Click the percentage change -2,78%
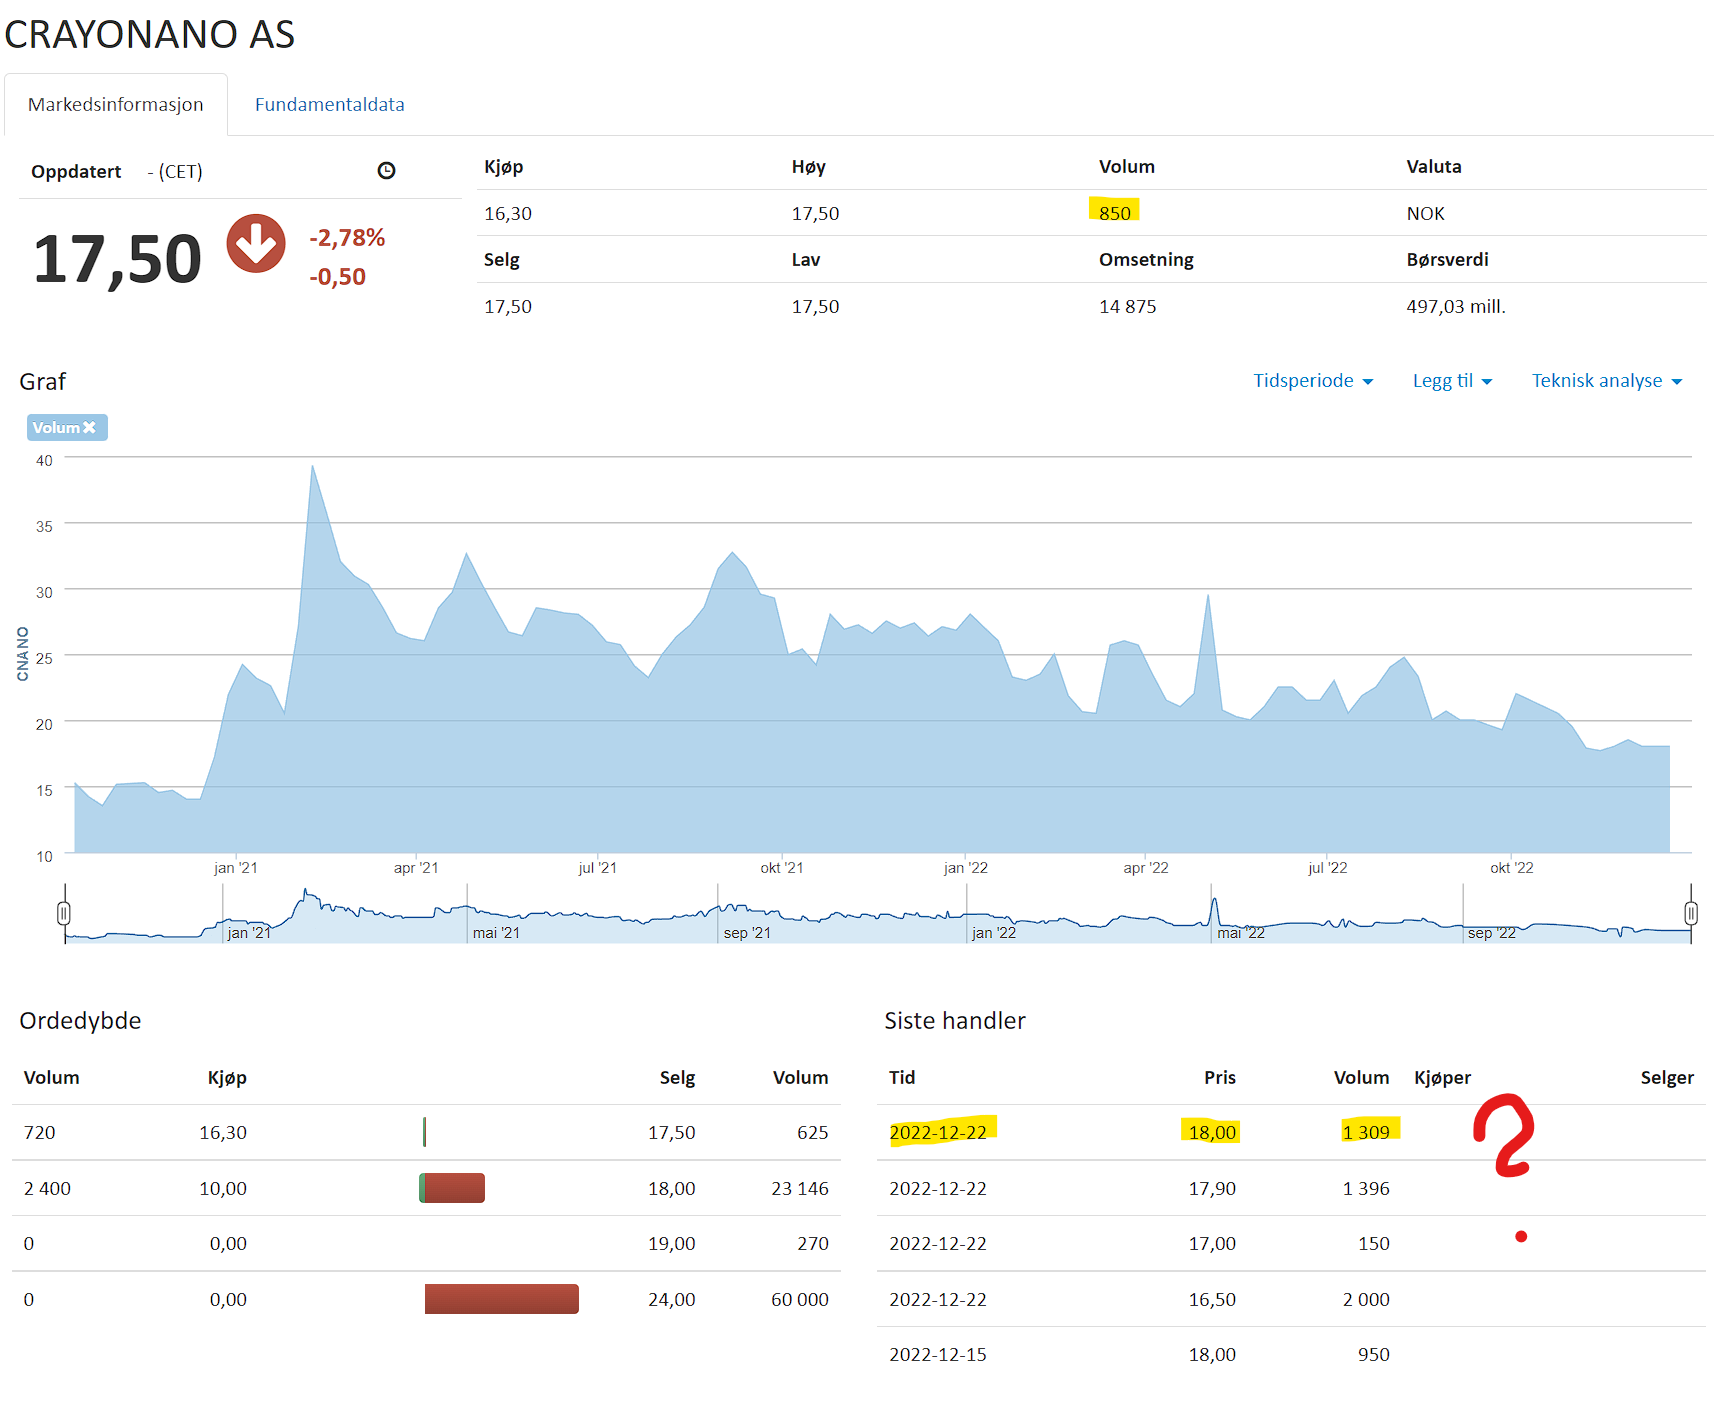1734x1402 pixels. tap(347, 238)
